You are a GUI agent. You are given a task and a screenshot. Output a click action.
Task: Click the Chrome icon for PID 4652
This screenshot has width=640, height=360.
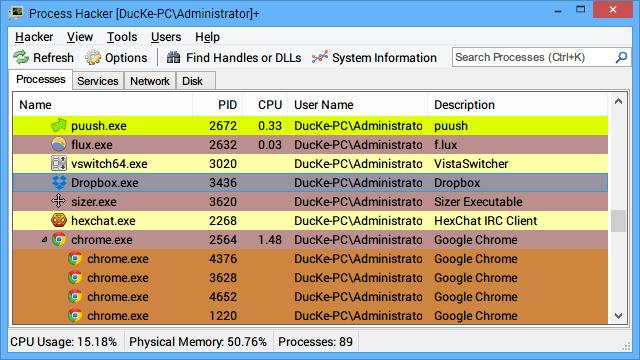[x=75, y=296]
